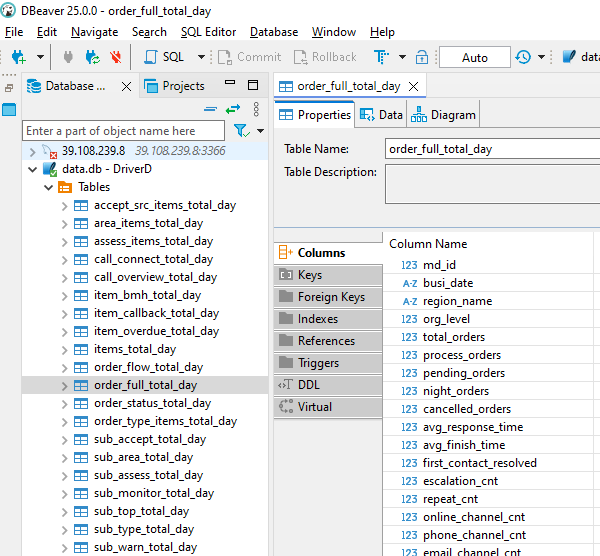Click the New Database Connection plug icon
The height and width of the screenshot is (556, 600).
[18, 57]
